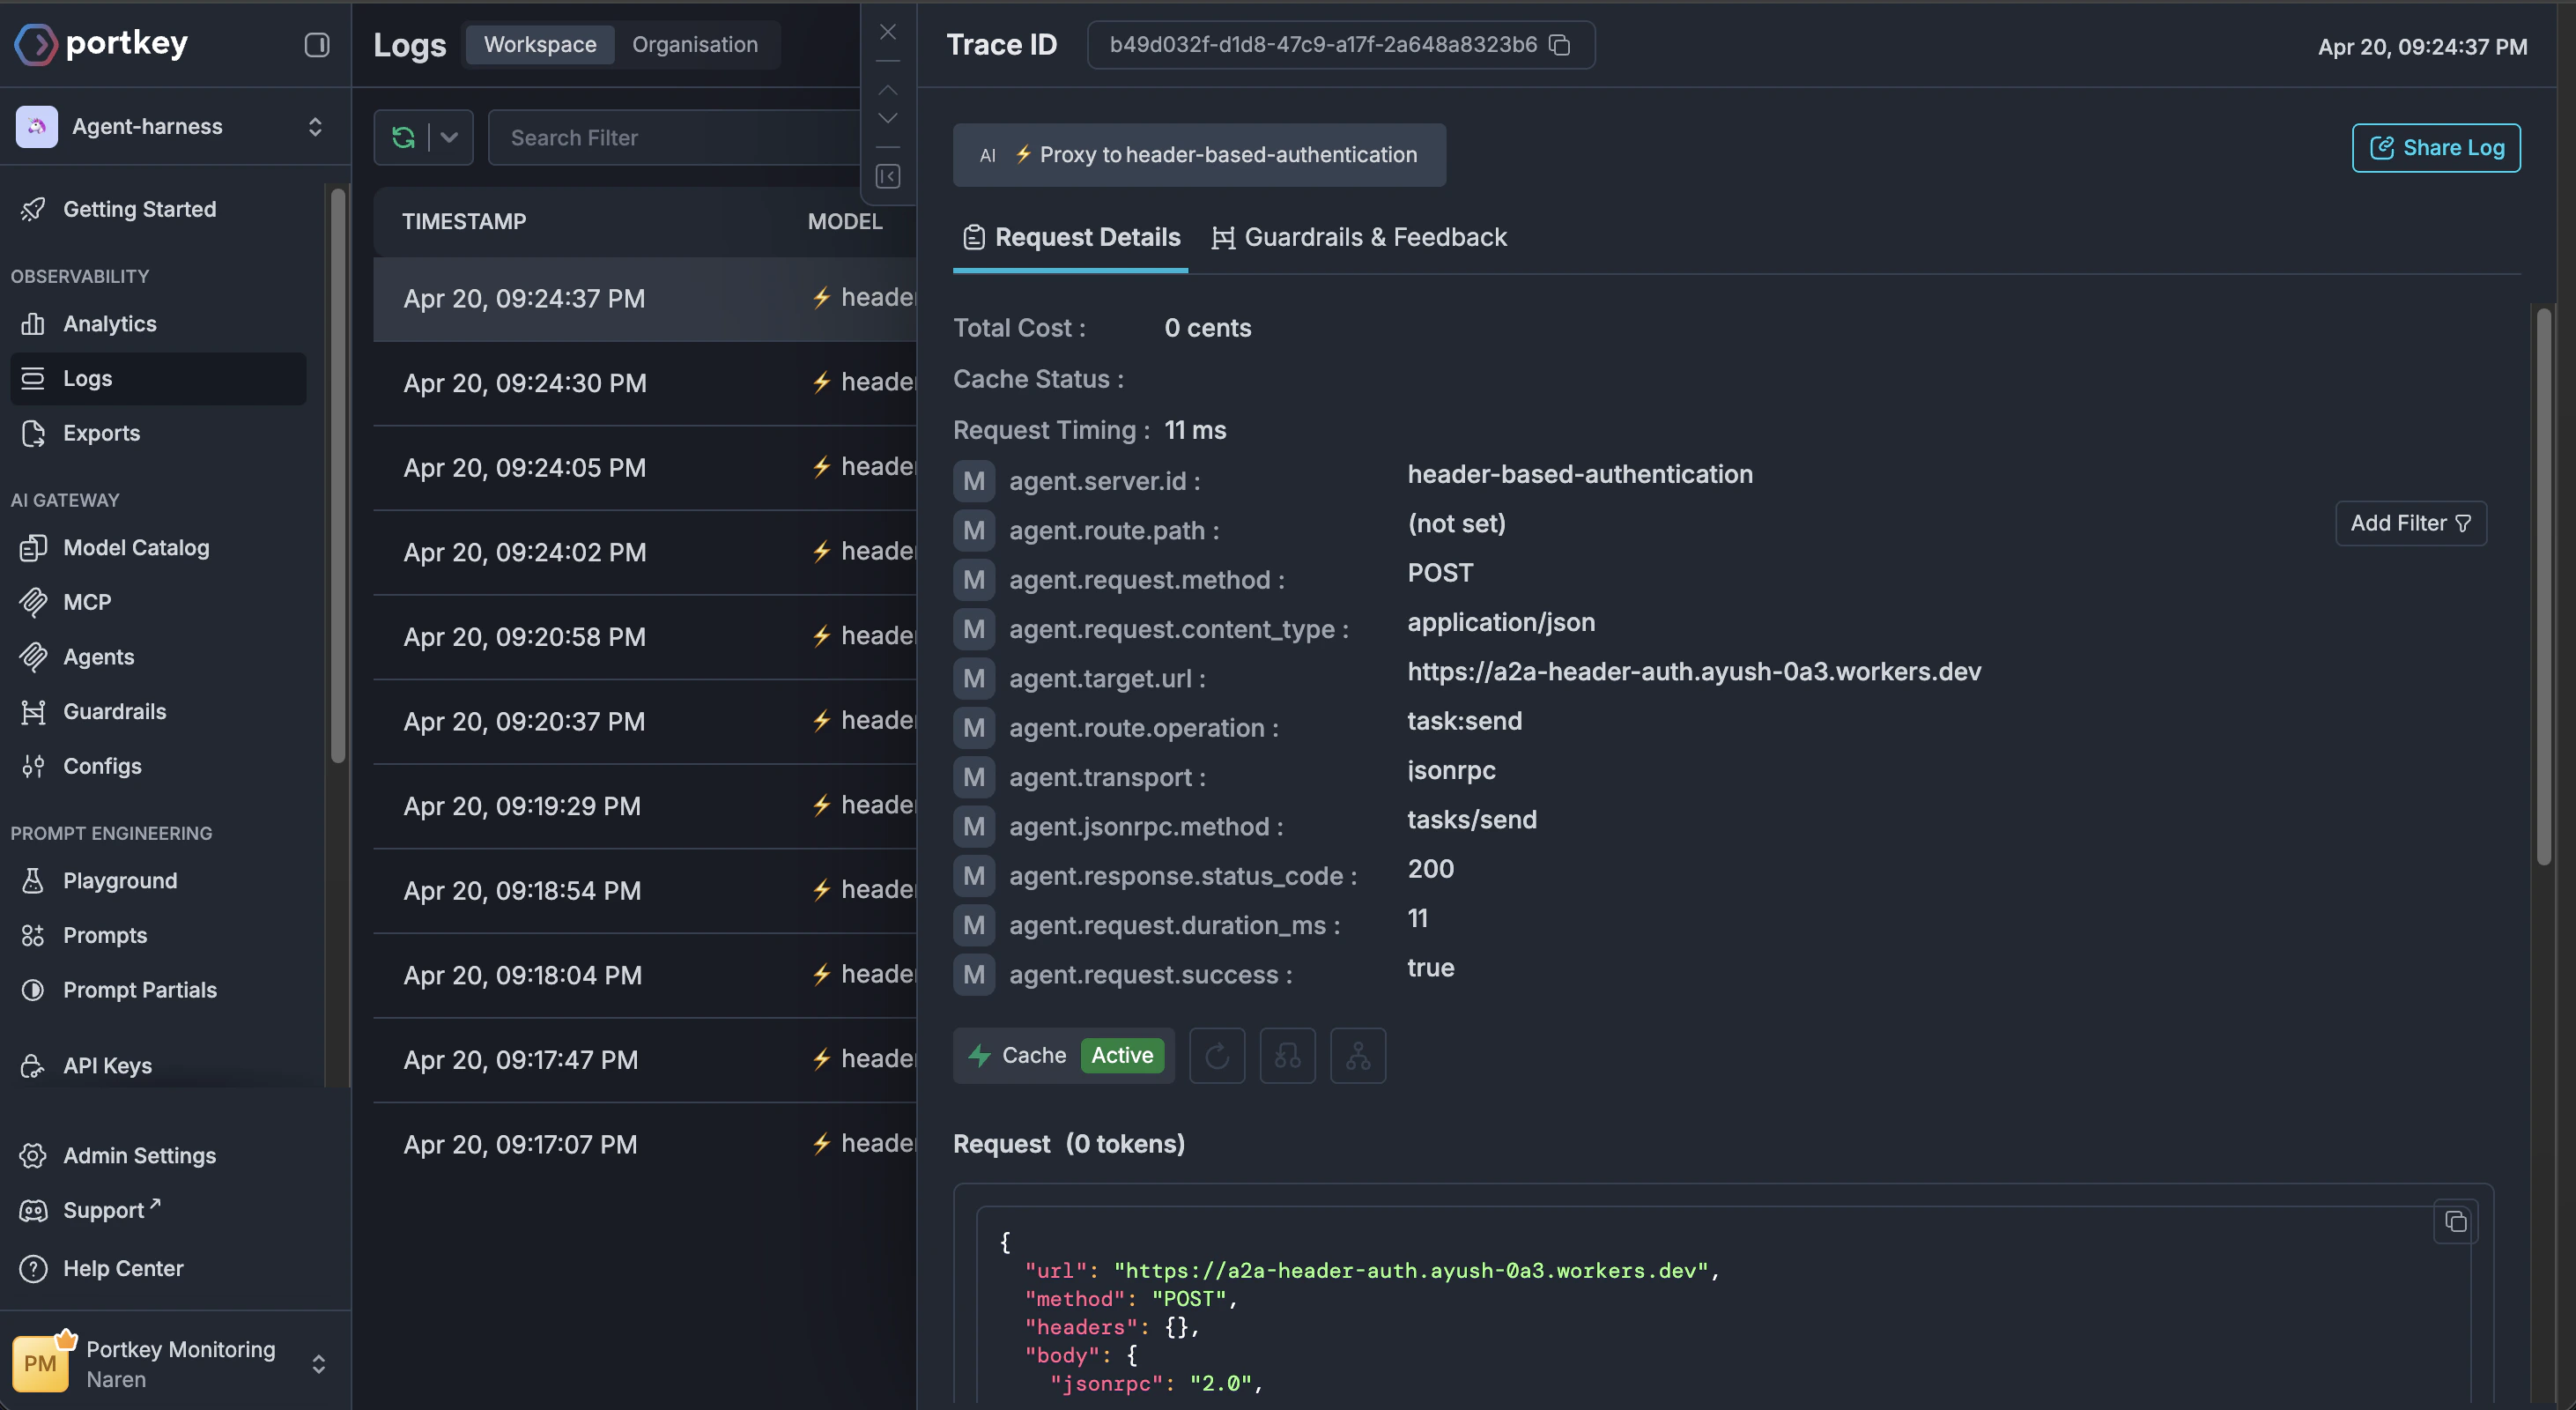Copy the request JSON code block
Viewport: 2576px width, 1410px height.
[2455, 1221]
